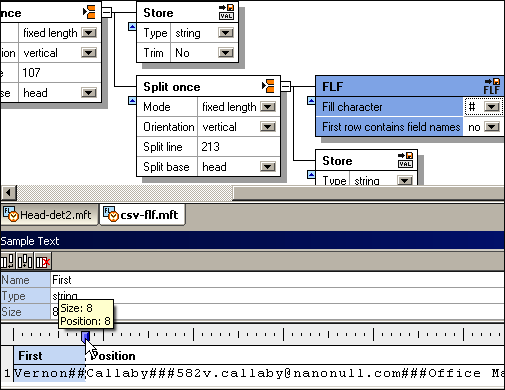This screenshot has width=505, height=390.
Task: Click the First row contains field names label
Action: tap(391, 127)
